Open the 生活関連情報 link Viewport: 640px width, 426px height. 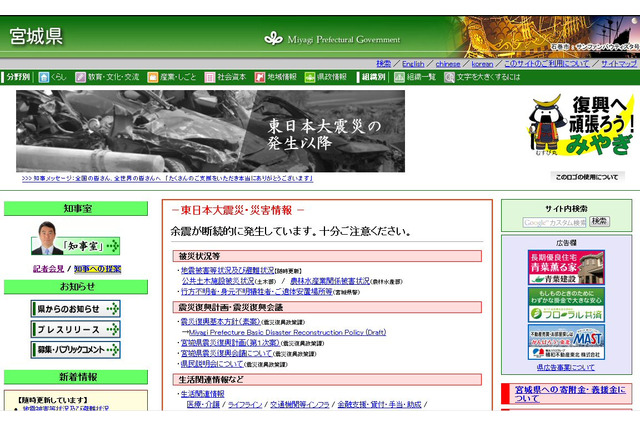[x=202, y=394]
